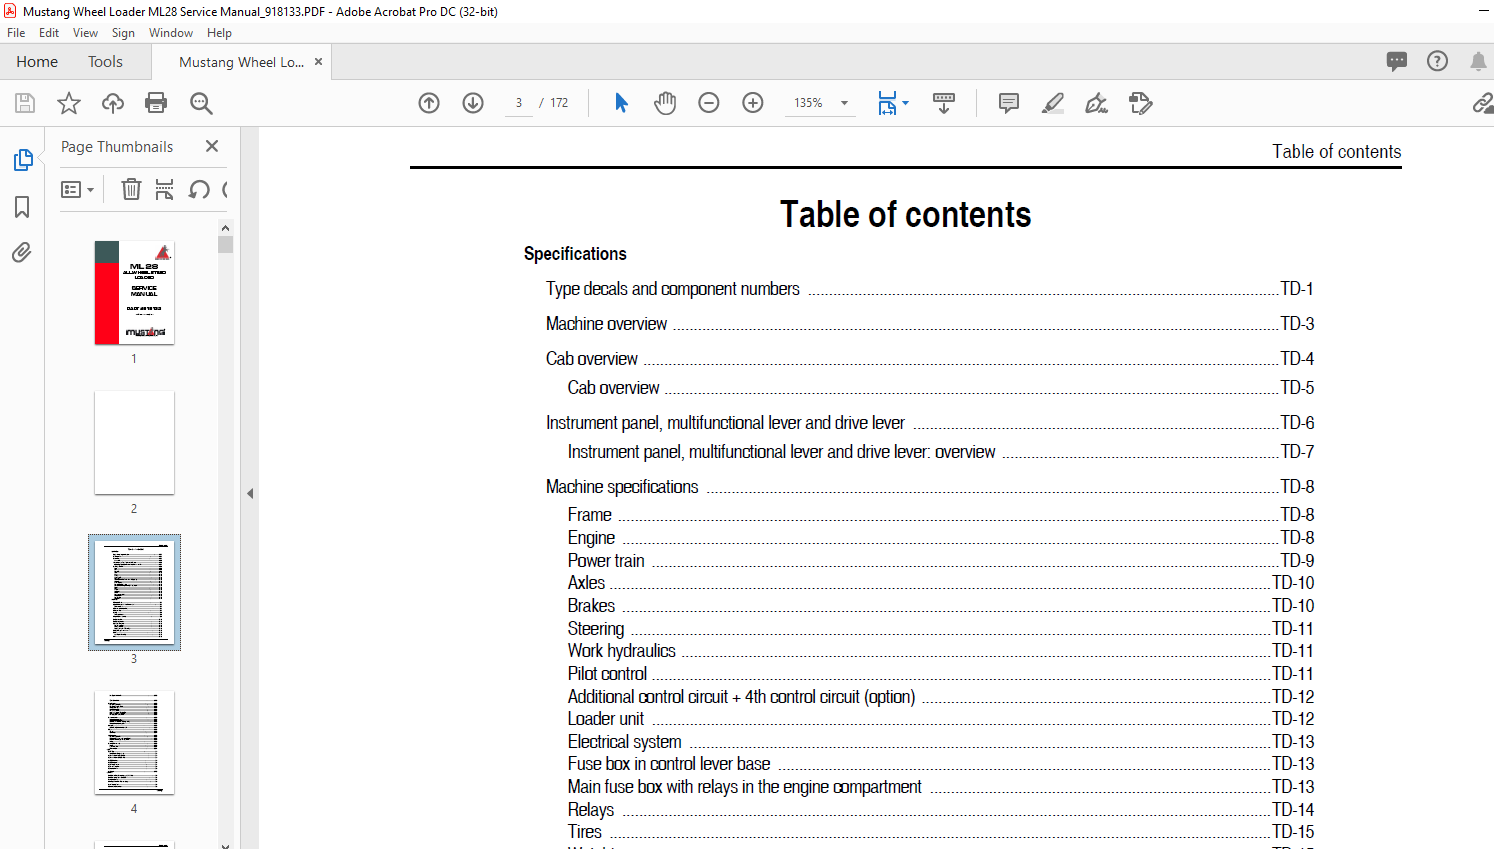Open the Edit menu

coord(49,33)
